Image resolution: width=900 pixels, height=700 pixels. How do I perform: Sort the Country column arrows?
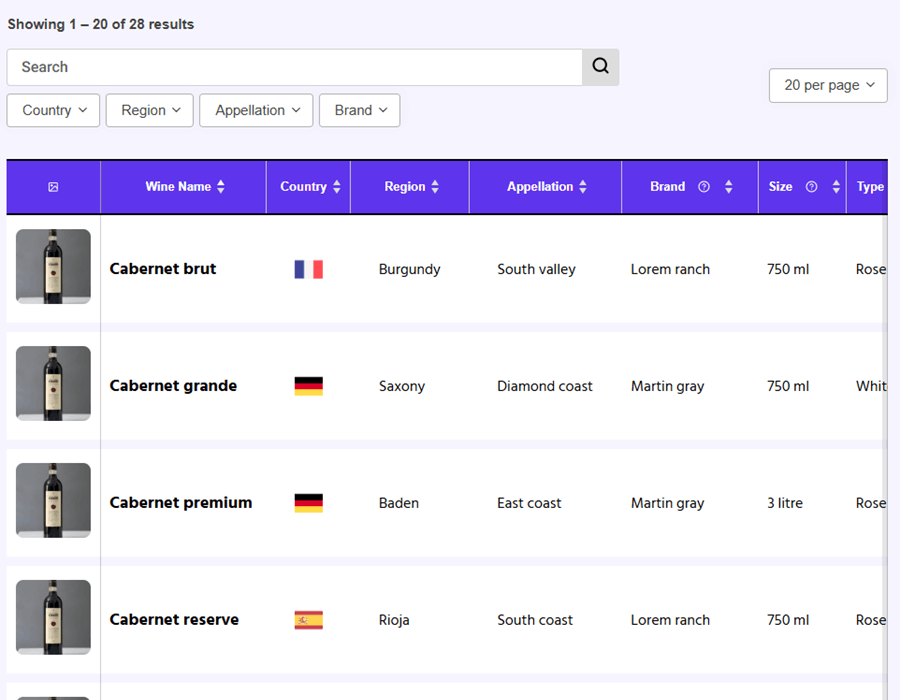[x=337, y=186]
